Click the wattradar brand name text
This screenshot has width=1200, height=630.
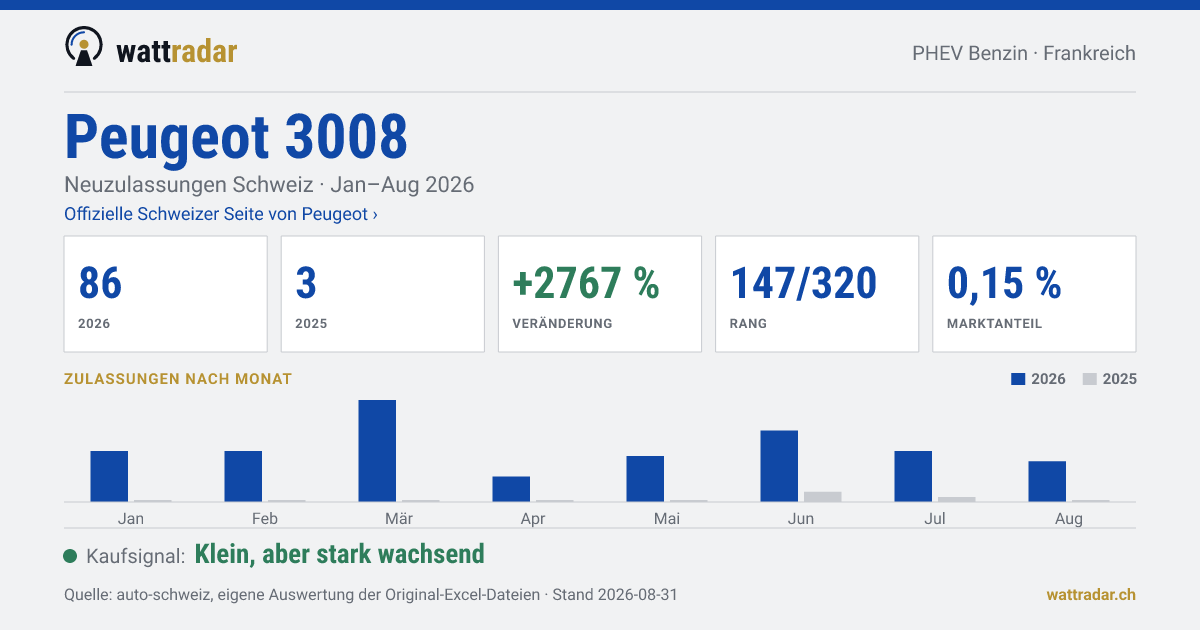(177, 50)
